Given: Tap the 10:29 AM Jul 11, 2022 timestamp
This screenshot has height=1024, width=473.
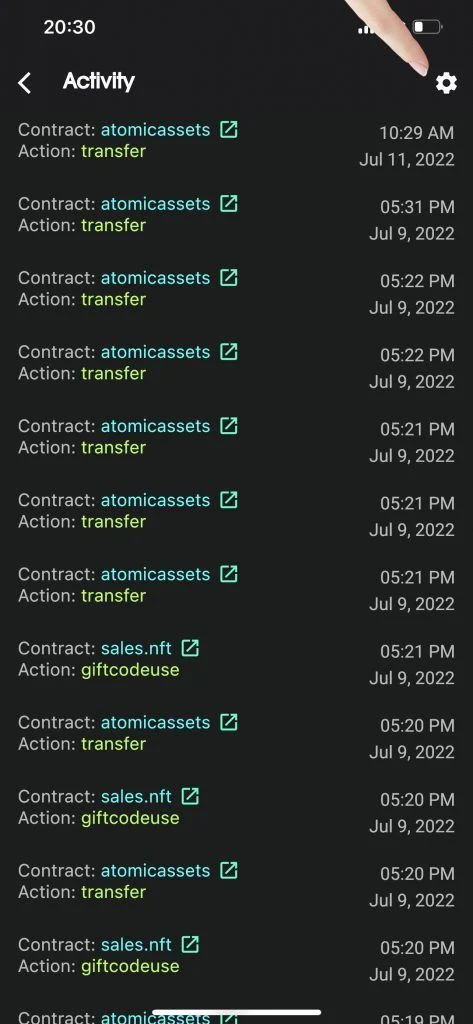Looking at the screenshot, I should pos(407,146).
